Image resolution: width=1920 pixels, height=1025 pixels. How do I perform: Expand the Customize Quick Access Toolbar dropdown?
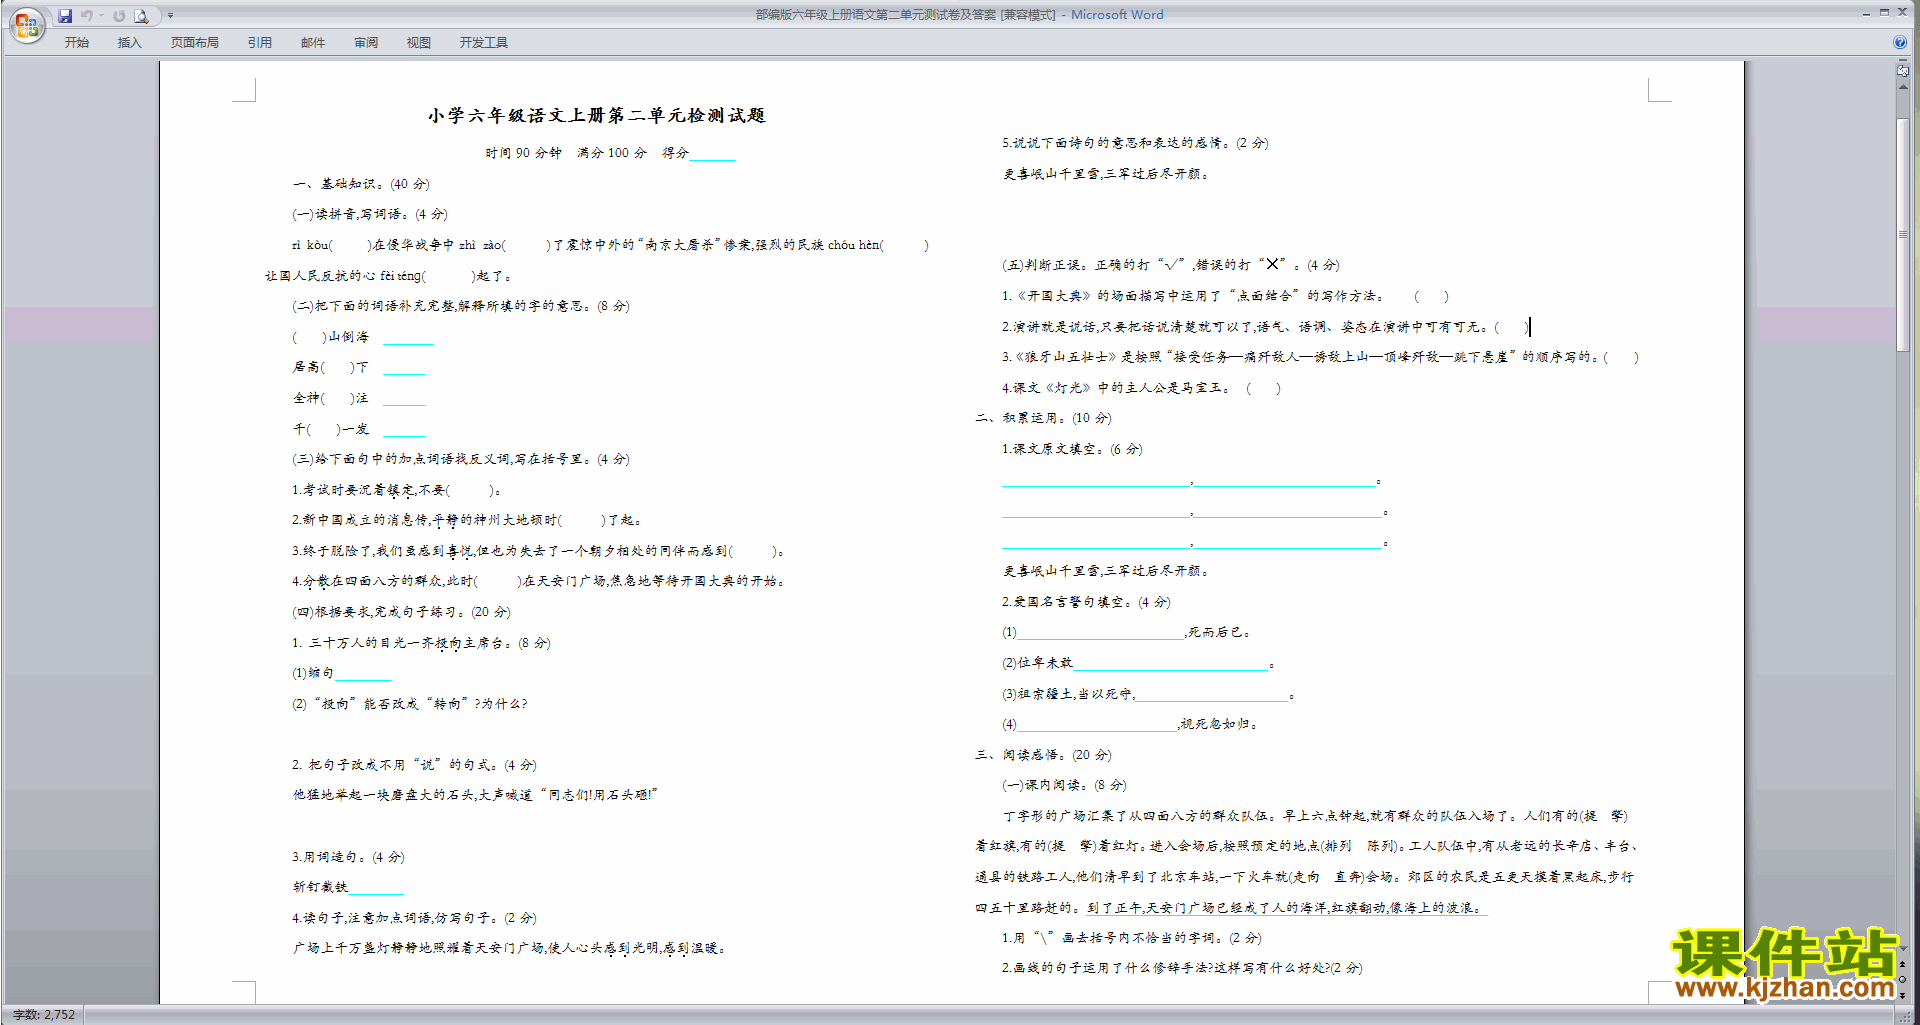[170, 15]
